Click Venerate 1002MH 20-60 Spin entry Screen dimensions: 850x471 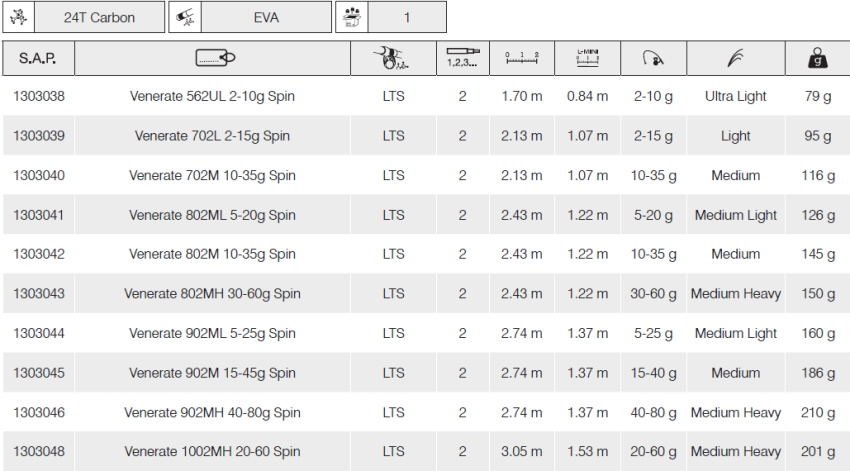(x=212, y=451)
